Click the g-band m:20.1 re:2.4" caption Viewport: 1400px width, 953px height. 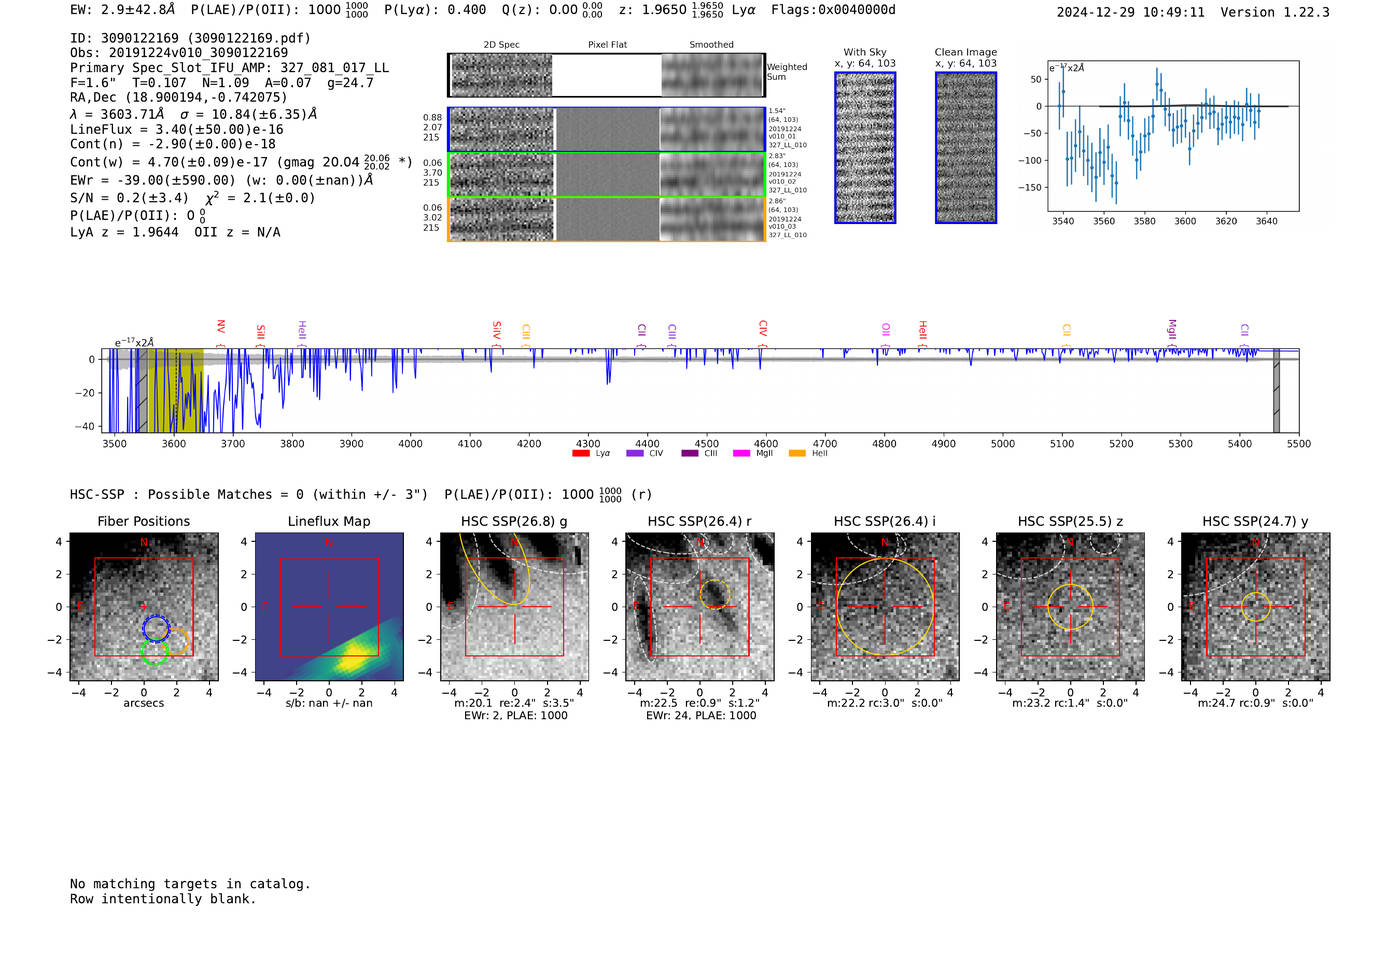click(514, 703)
